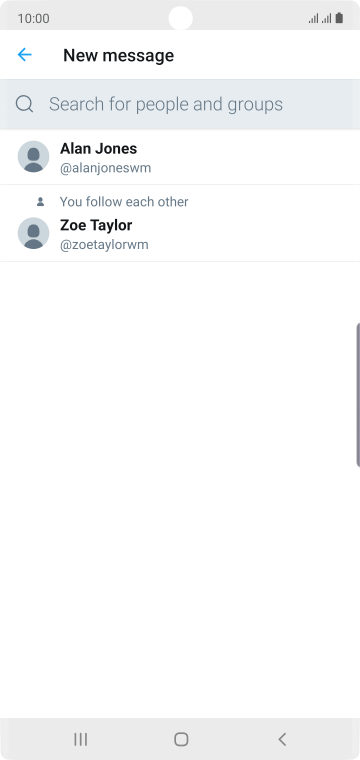The height and width of the screenshot is (760, 360).
Task: Select Alan Jones avatar picture
Action: point(33,157)
